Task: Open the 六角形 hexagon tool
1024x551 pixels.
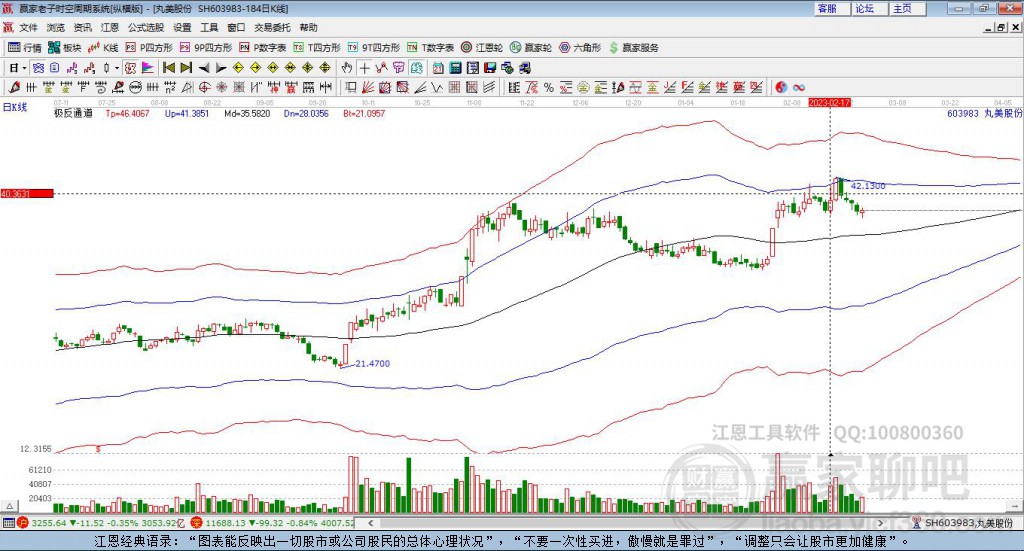Action: 581,47
